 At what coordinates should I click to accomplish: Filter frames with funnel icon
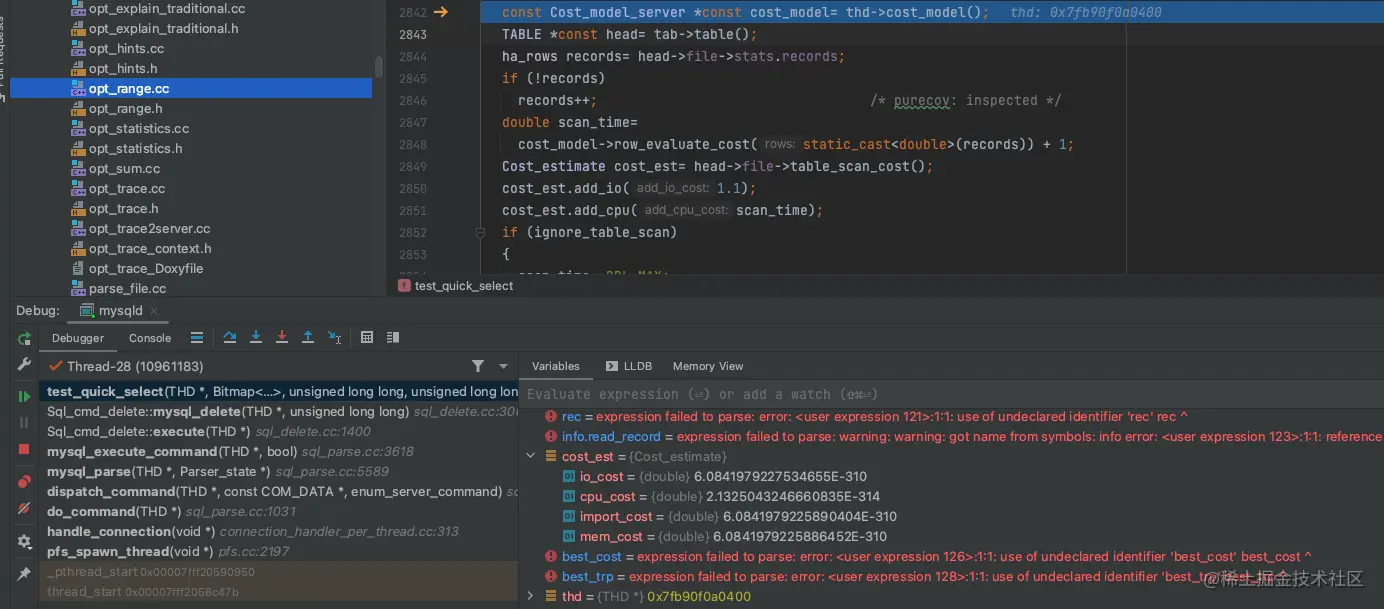point(478,367)
